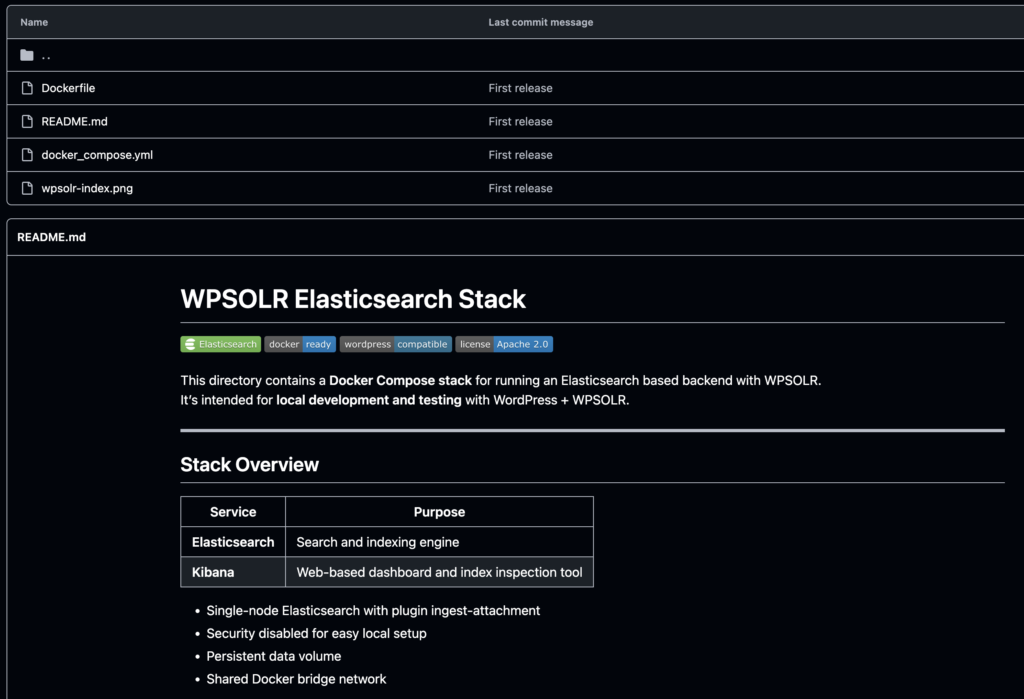Click 'Single-node Elasticsearch with plugin ingest-attachment' bullet
The image size is (1024, 699).
[x=373, y=611]
